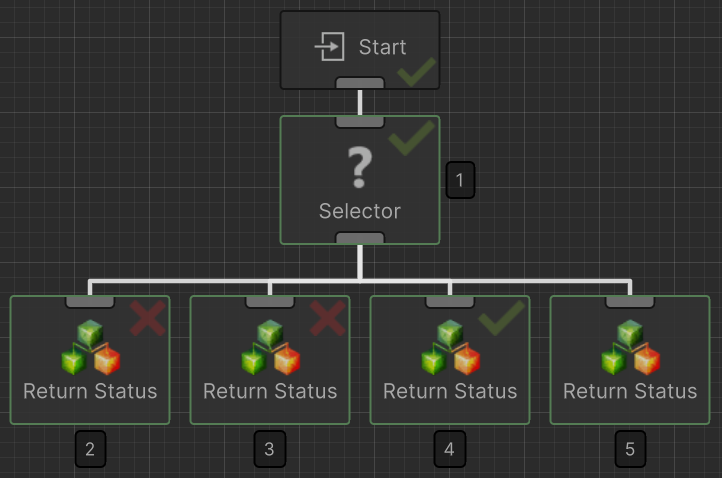Click red X failure mark above badge 2
This screenshot has width=722, height=478.
[147, 319]
